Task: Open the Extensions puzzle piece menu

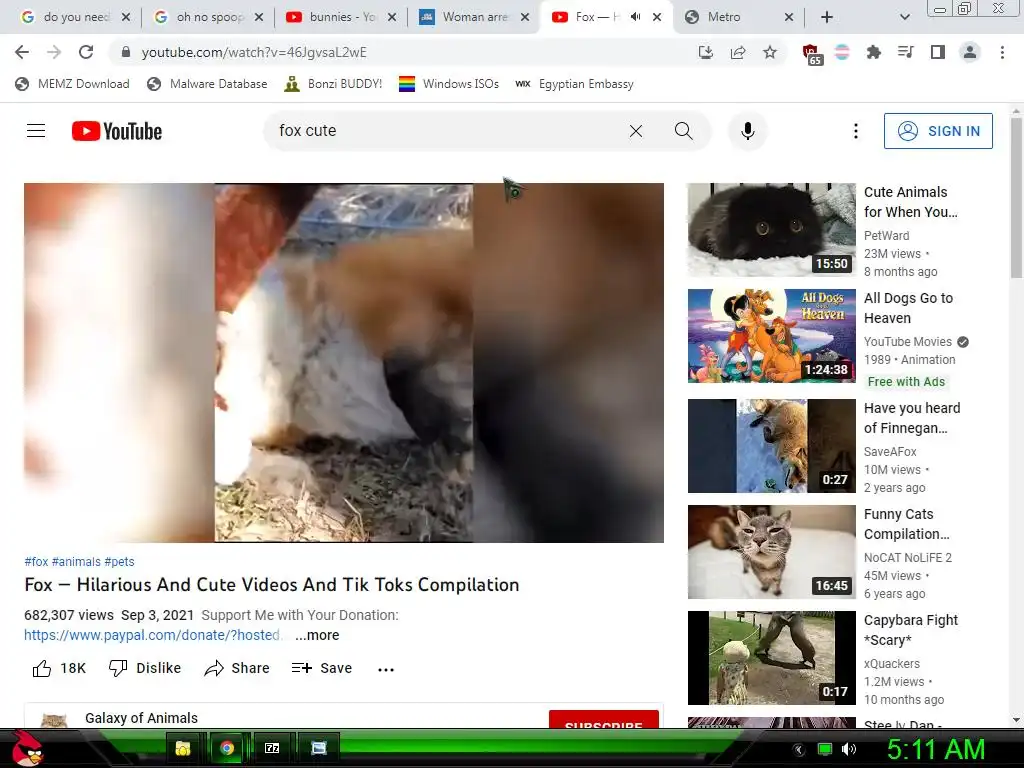Action: tap(873, 52)
